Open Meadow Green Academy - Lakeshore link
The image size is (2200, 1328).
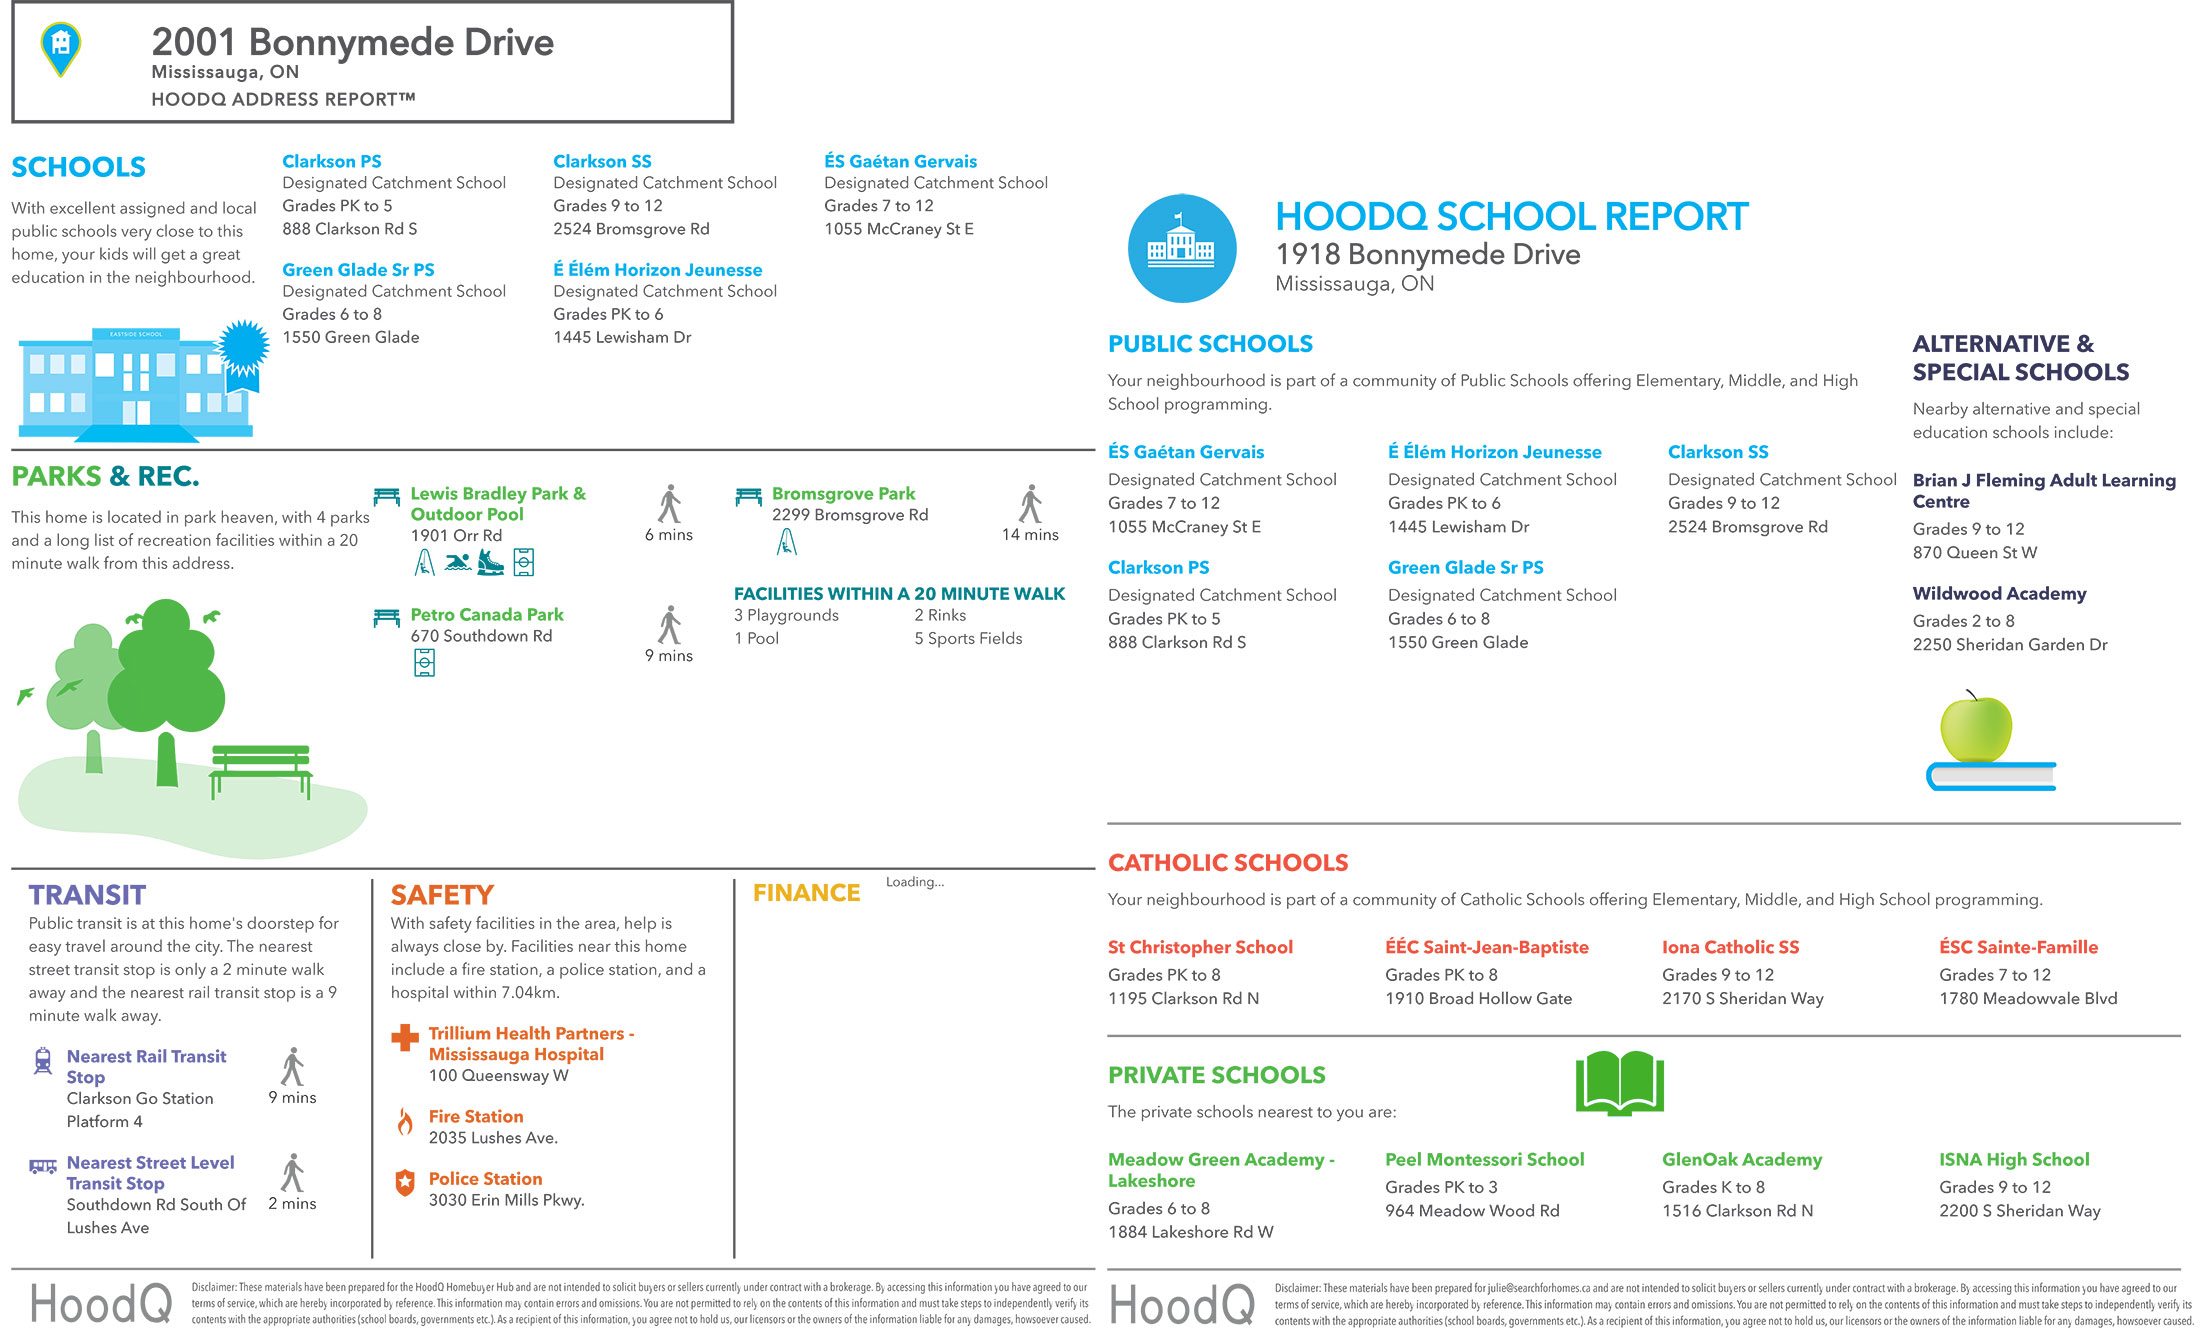pos(1221,1170)
